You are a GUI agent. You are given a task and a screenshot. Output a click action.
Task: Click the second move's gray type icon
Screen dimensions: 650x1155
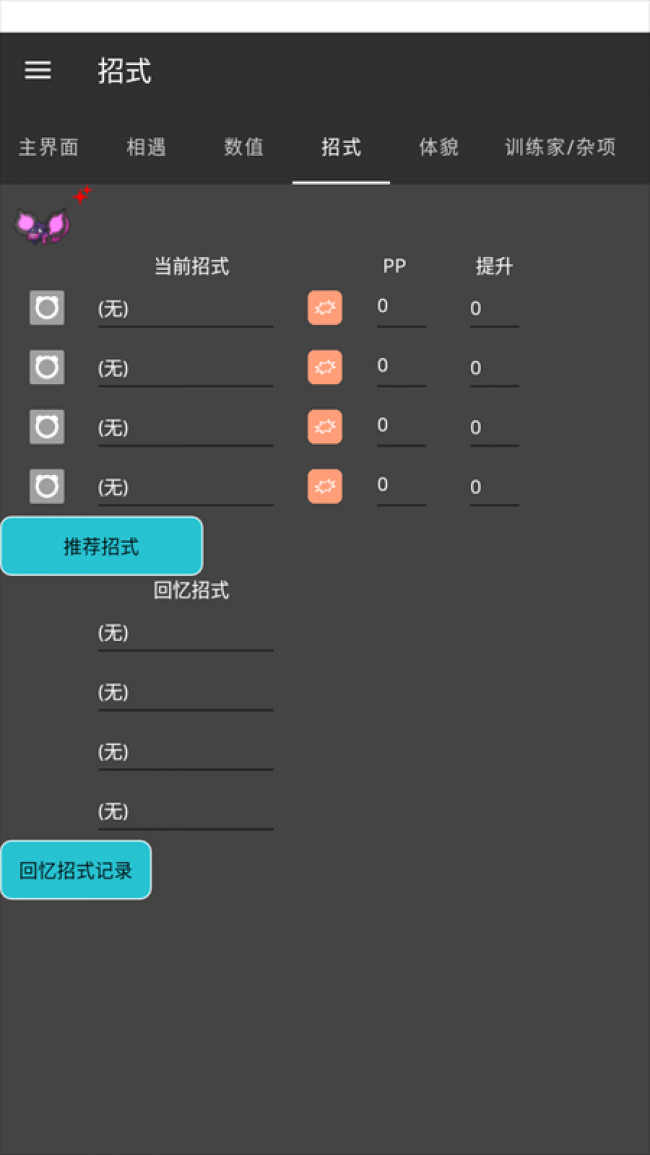pos(47,368)
